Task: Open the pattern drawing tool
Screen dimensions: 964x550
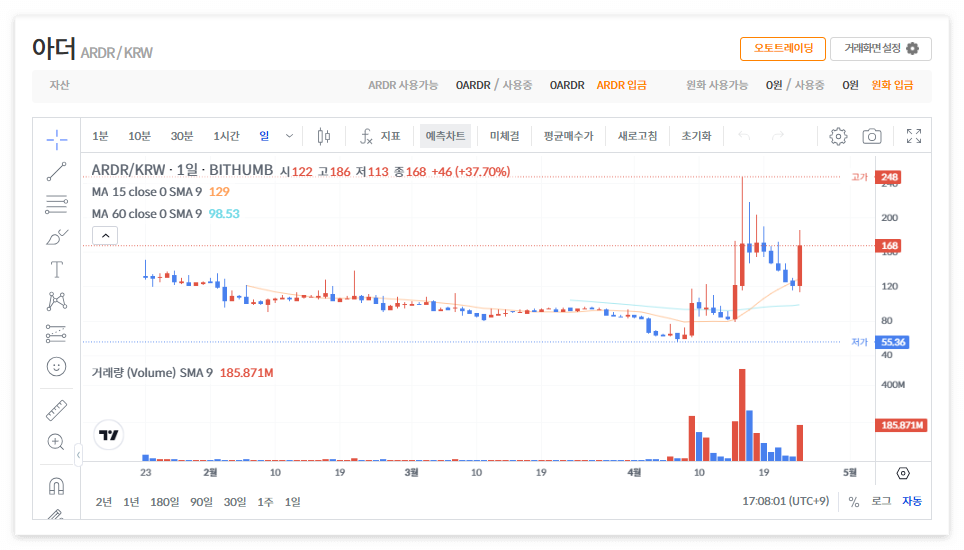Action: pyautogui.click(x=57, y=301)
